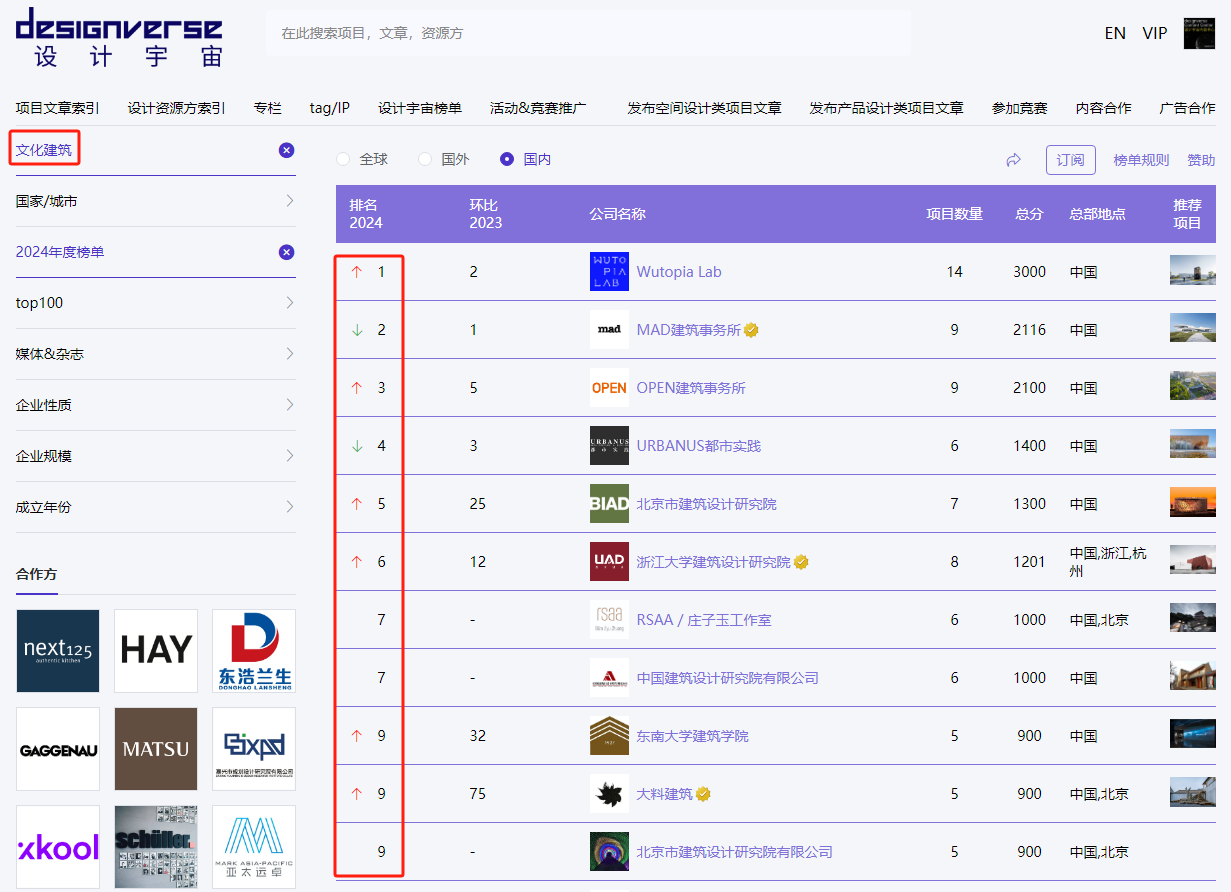Click the verified badge next to MAD建筑事务所
The image size is (1231, 892).
(x=751, y=330)
